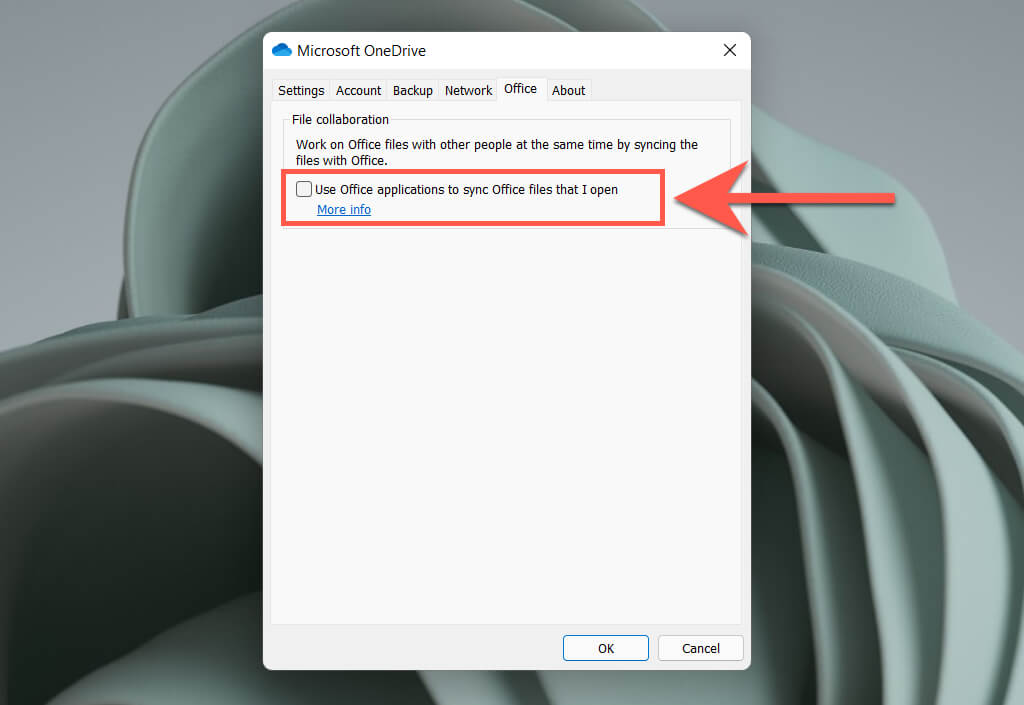
Task: Open the Account tab
Action: 358,90
